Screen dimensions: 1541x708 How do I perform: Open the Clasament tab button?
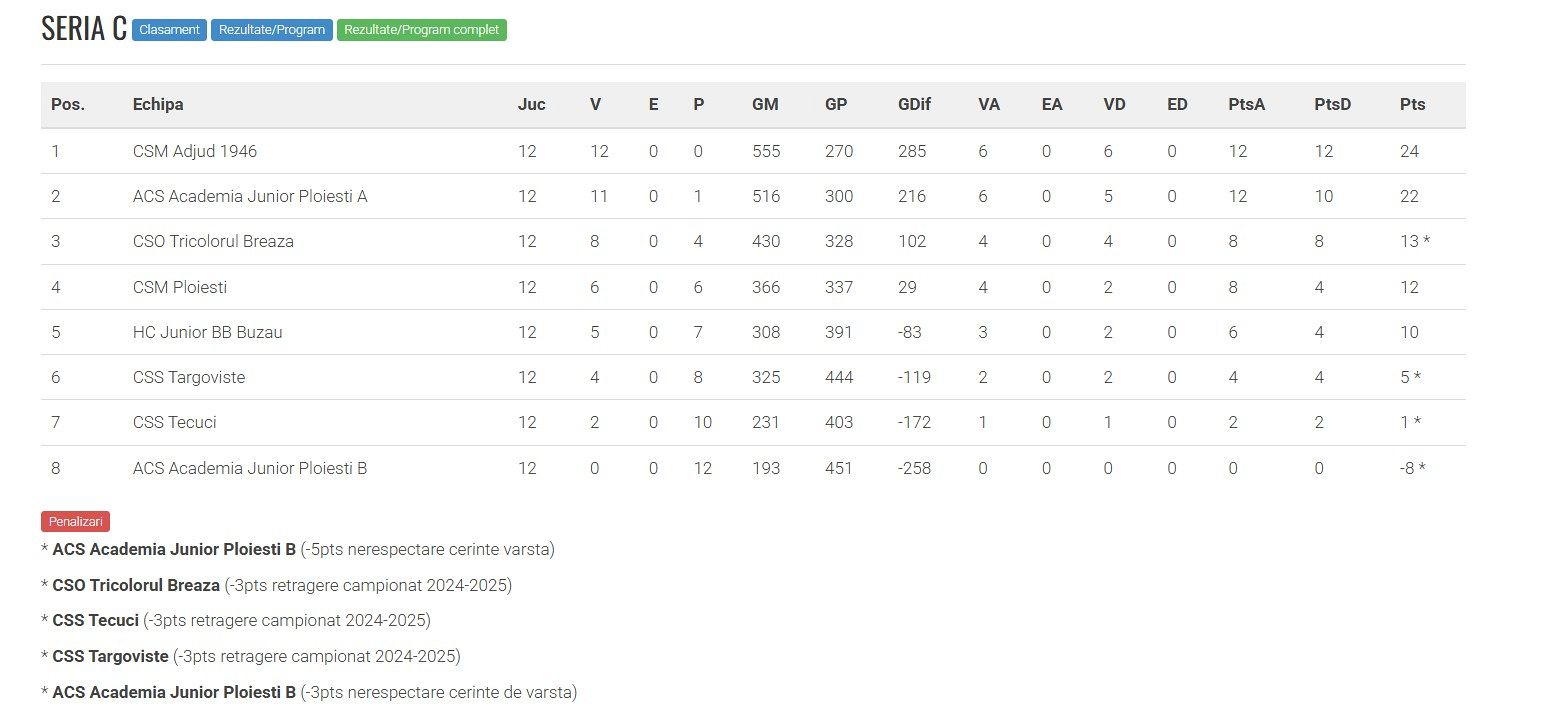tap(169, 30)
